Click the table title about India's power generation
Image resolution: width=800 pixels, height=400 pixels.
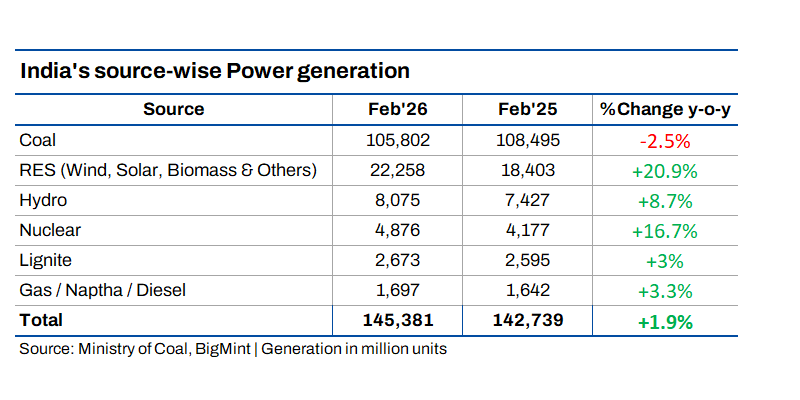(x=215, y=71)
